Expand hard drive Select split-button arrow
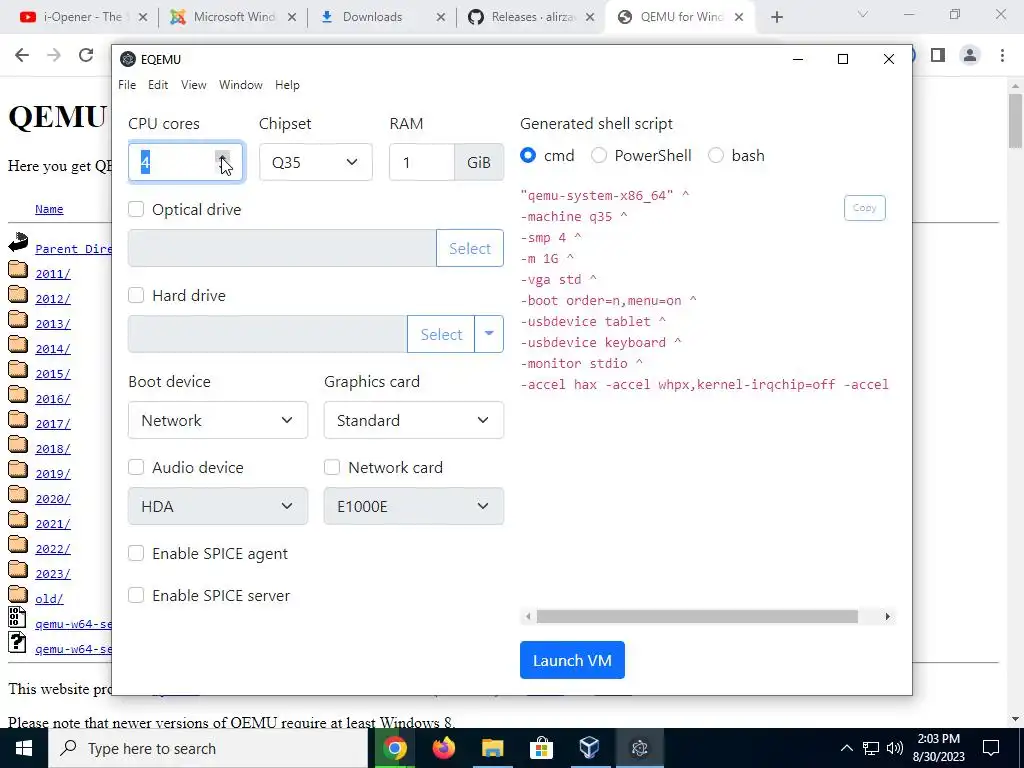 489,334
